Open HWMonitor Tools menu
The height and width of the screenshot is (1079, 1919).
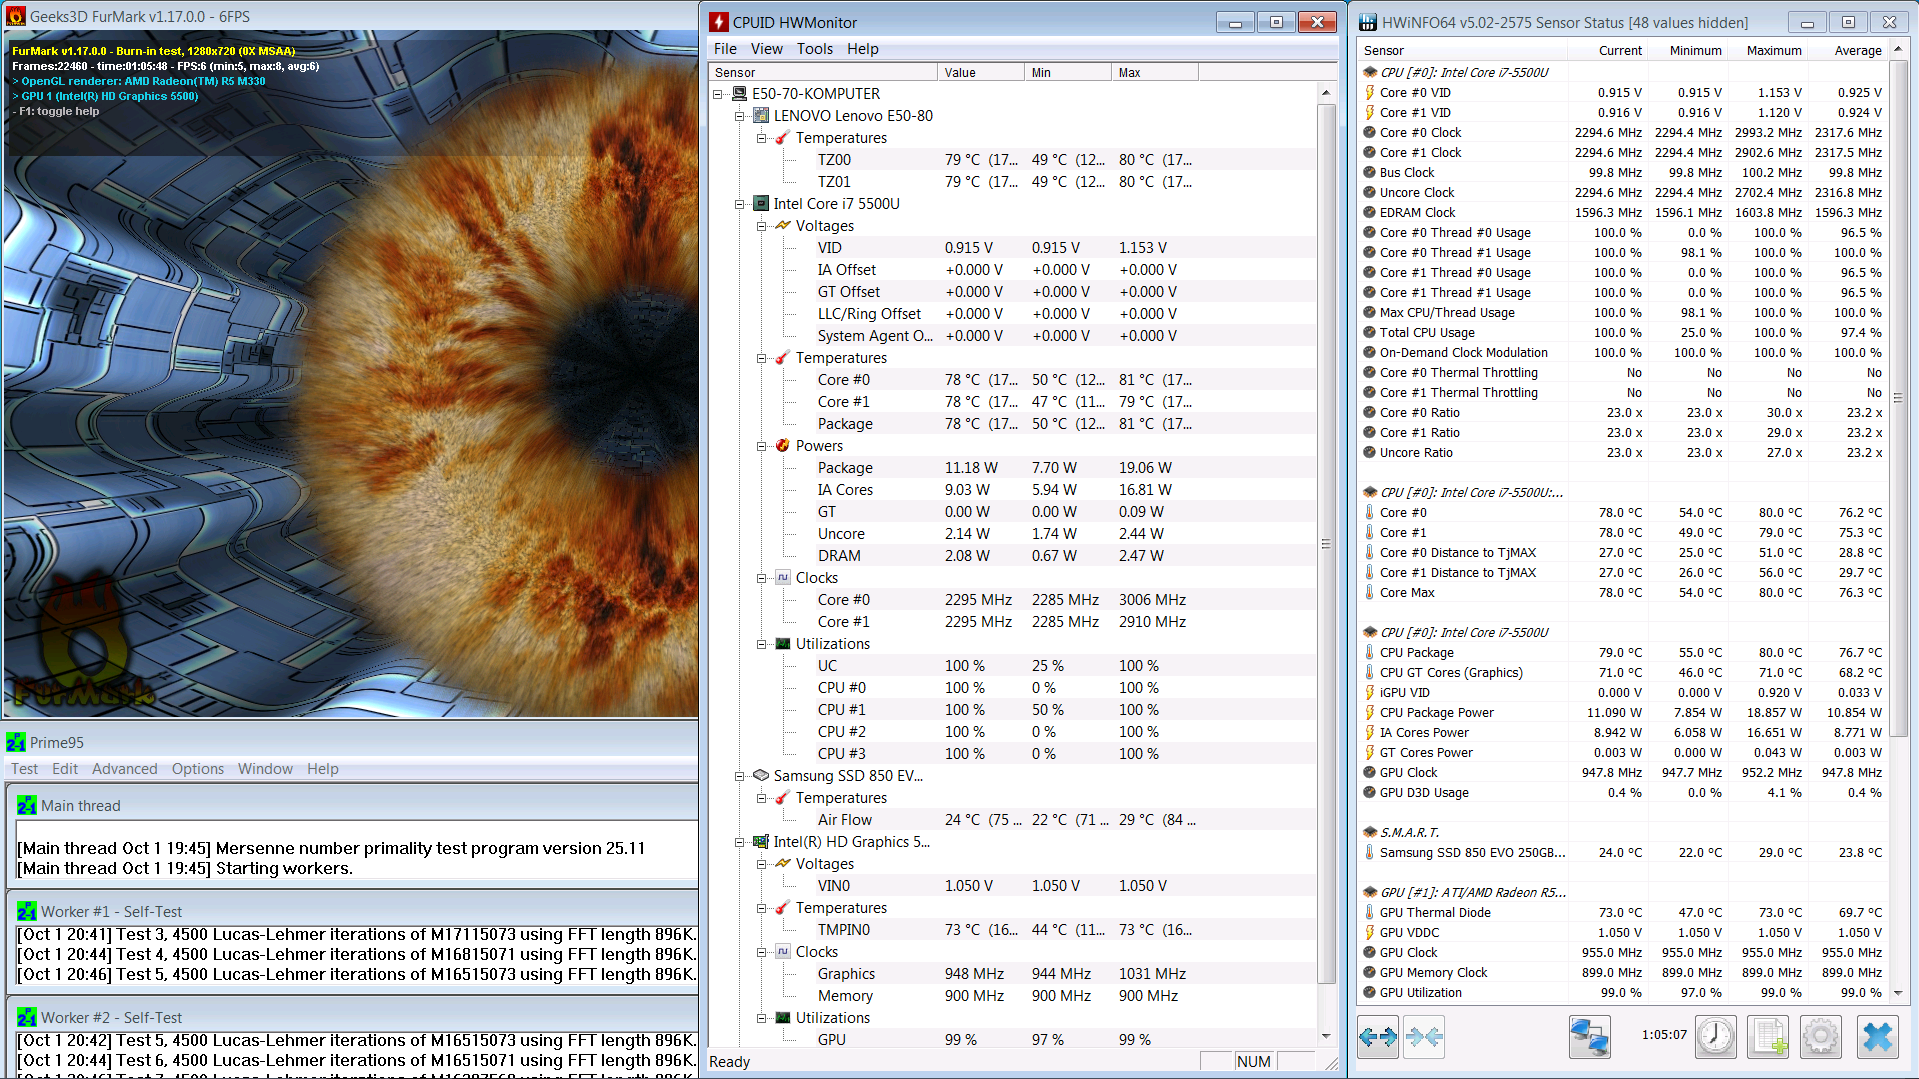tap(815, 49)
